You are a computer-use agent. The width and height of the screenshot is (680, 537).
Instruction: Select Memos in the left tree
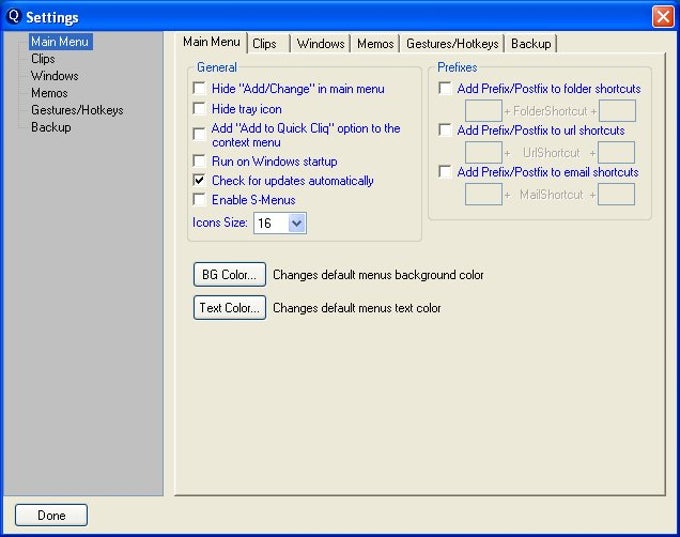coord(49,93)
